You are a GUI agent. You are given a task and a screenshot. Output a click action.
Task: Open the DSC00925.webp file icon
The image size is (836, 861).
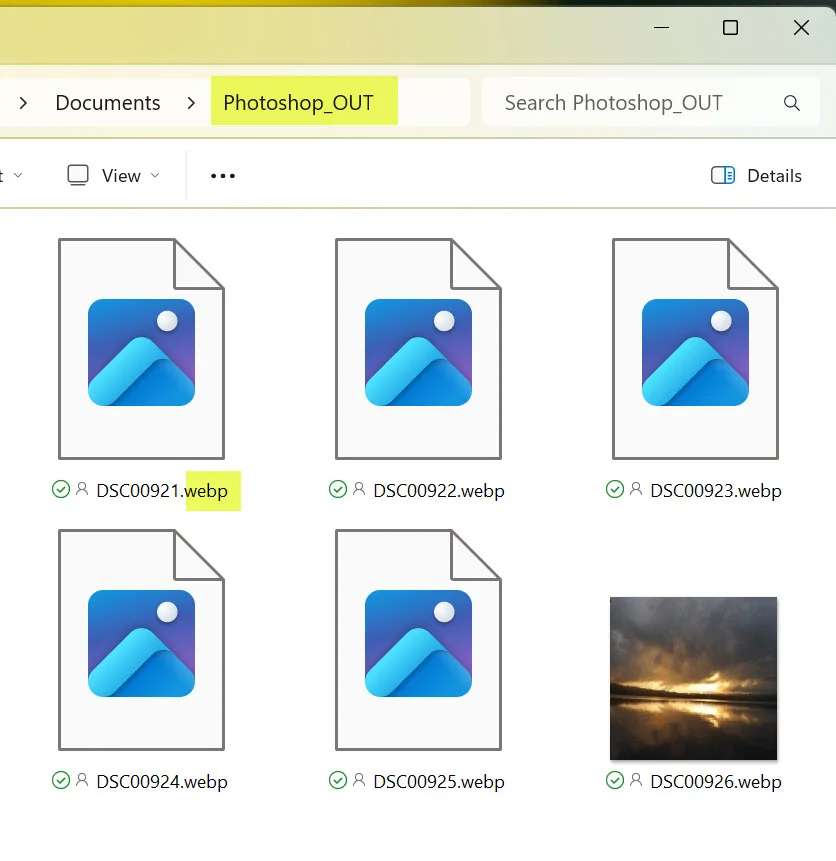pos(418,640)
